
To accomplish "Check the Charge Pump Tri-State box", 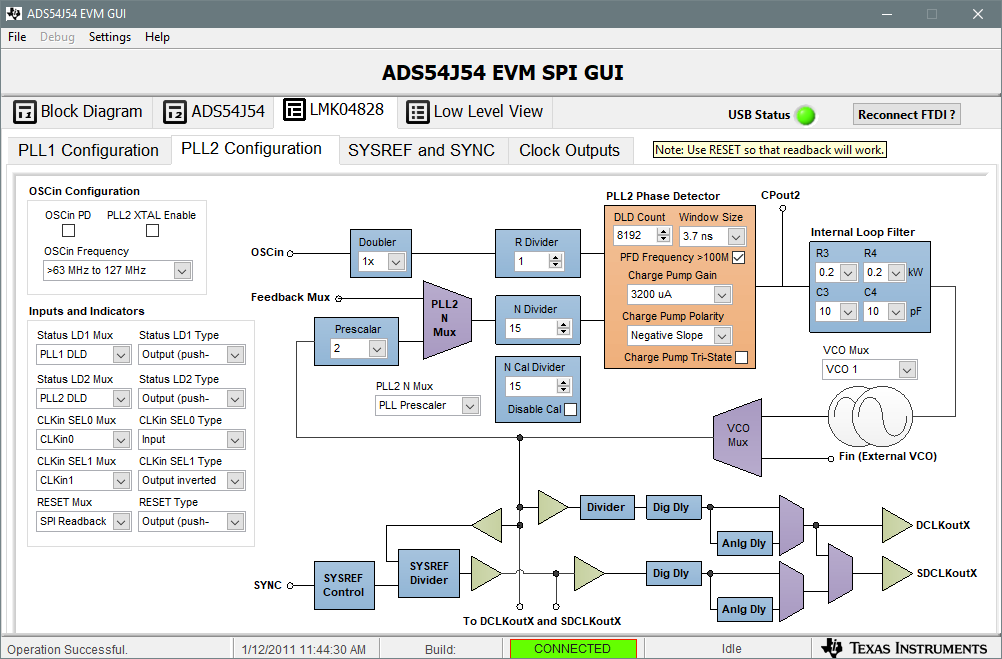I will pos(742,356).
